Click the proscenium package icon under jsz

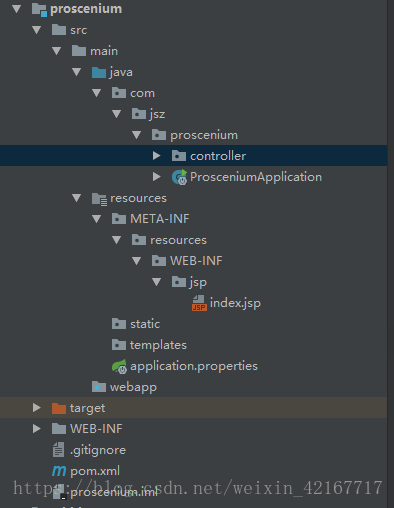(159, 135)
